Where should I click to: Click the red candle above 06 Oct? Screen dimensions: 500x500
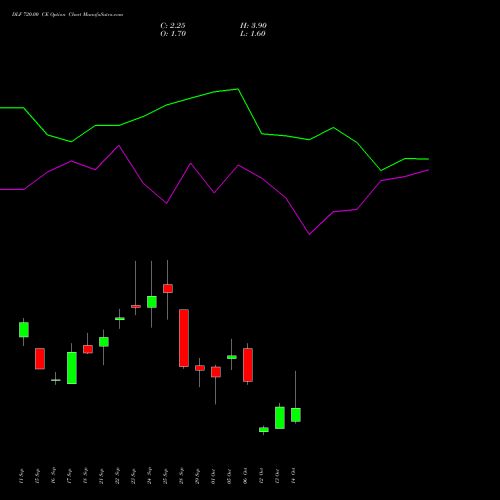pyautogui.click(x=248, y=365)
